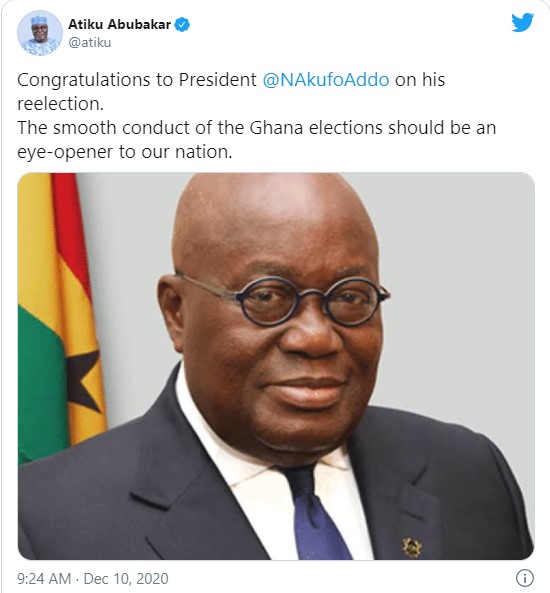Open the tweet info icon

[x=525, y=578]
